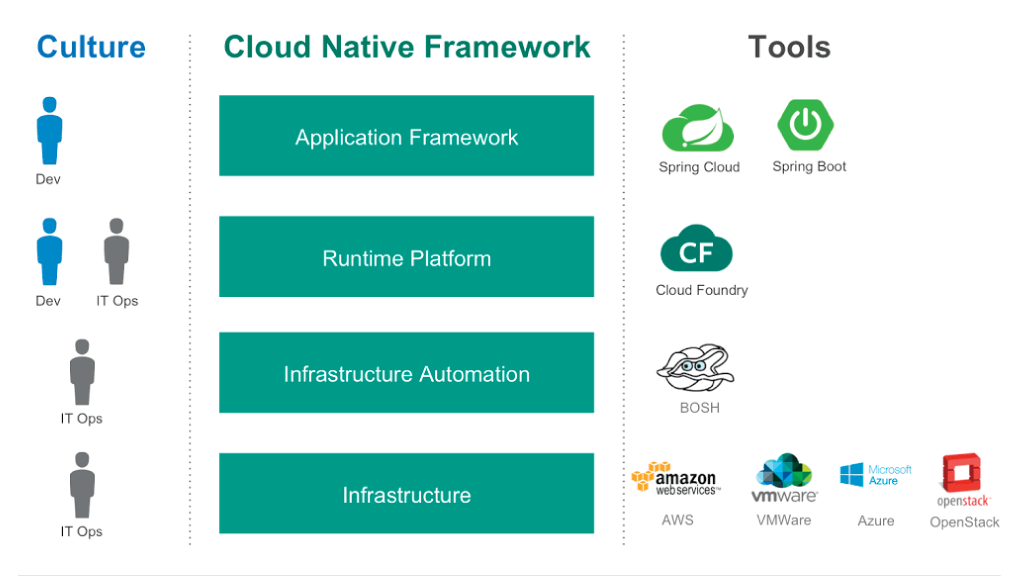The height and width of the screenshot is (576, 1017).
Task: Click the VMware logo
Action: coord(784,480)
